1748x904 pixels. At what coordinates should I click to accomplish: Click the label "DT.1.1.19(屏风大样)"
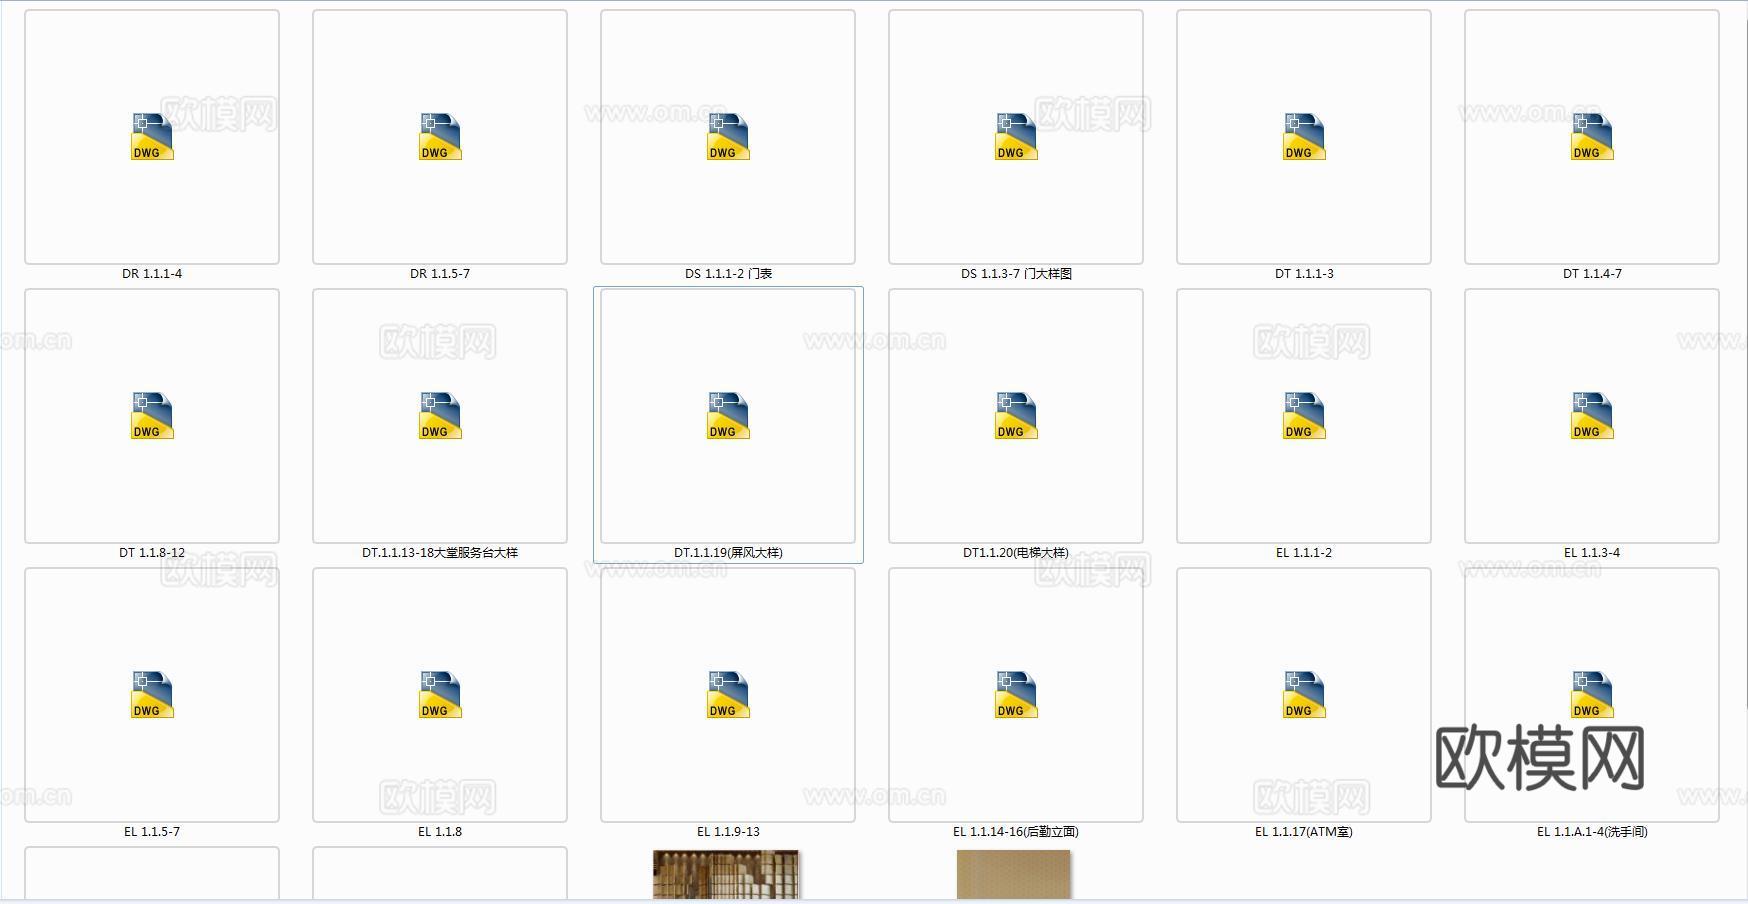pos(728,553)
